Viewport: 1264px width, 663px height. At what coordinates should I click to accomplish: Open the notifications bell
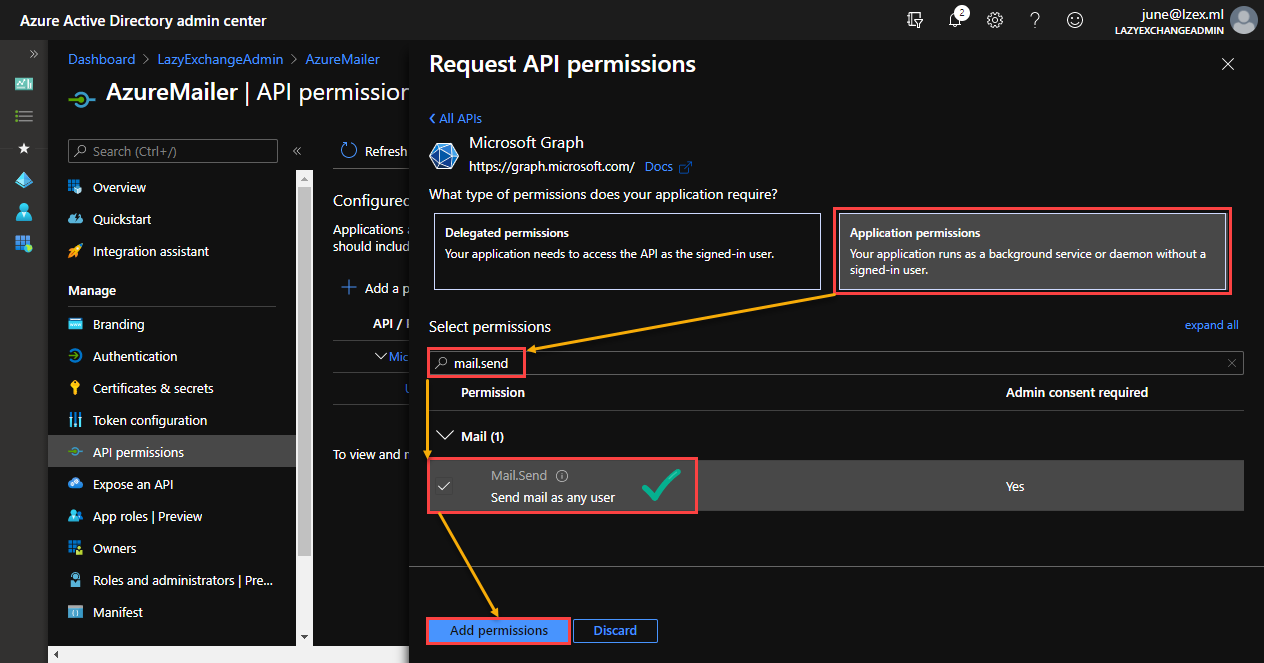point(955,20)
